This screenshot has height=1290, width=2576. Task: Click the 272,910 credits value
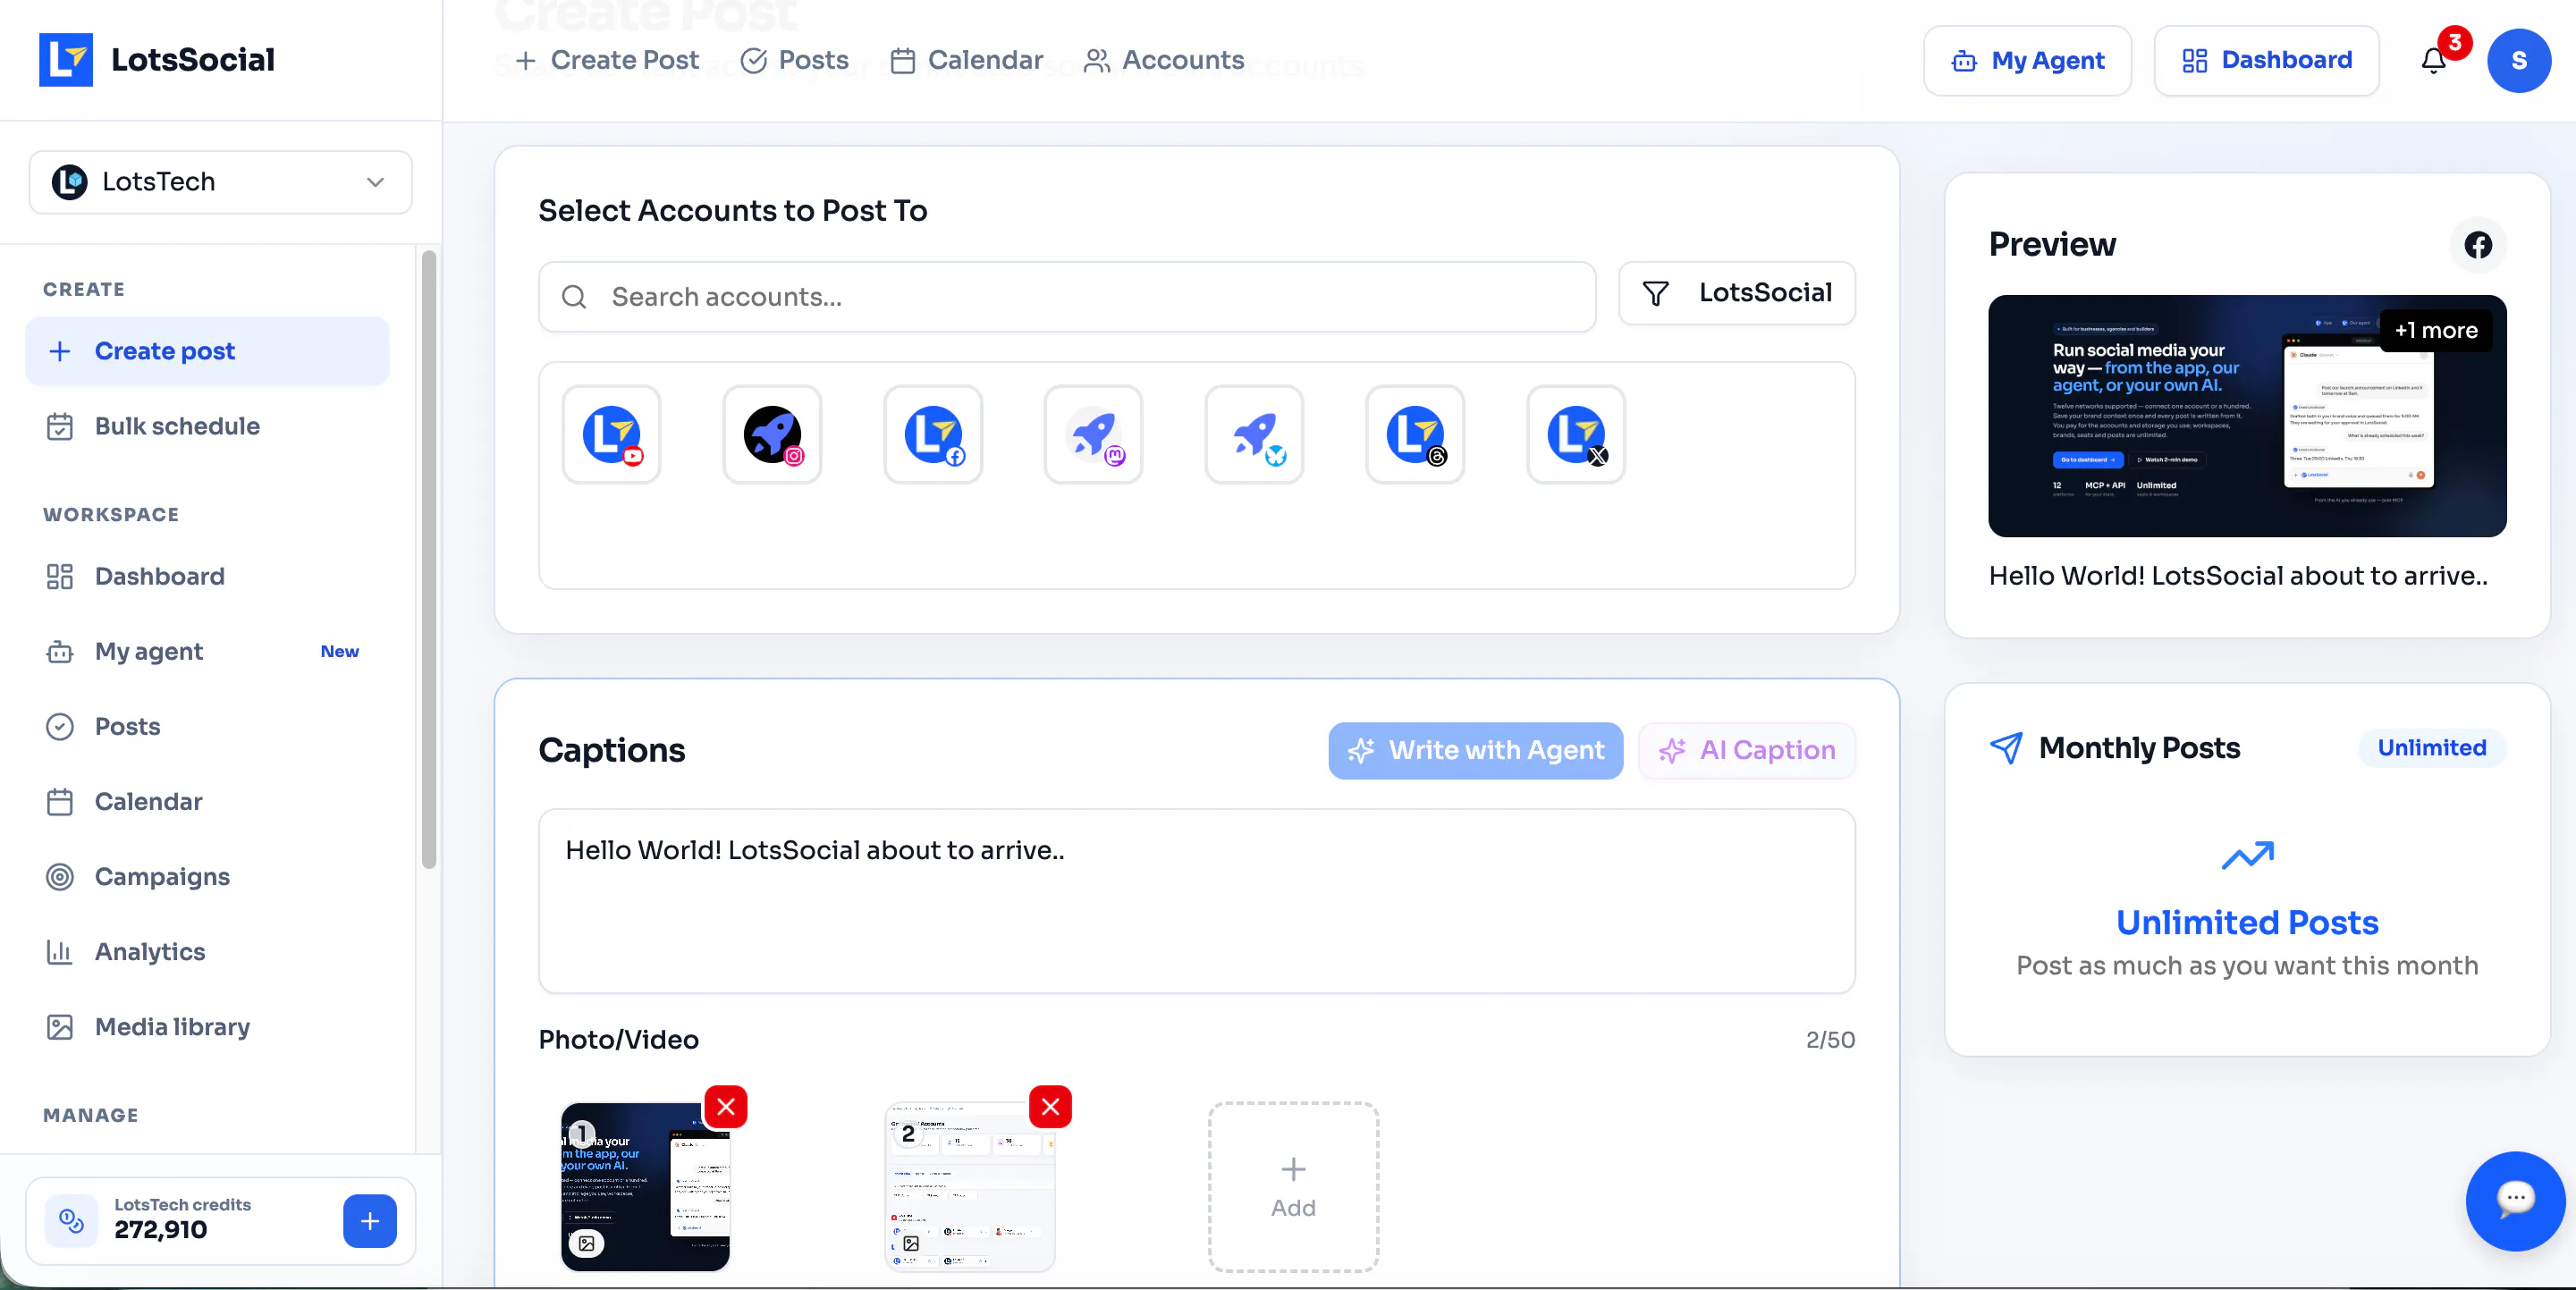pos(160,1230)
